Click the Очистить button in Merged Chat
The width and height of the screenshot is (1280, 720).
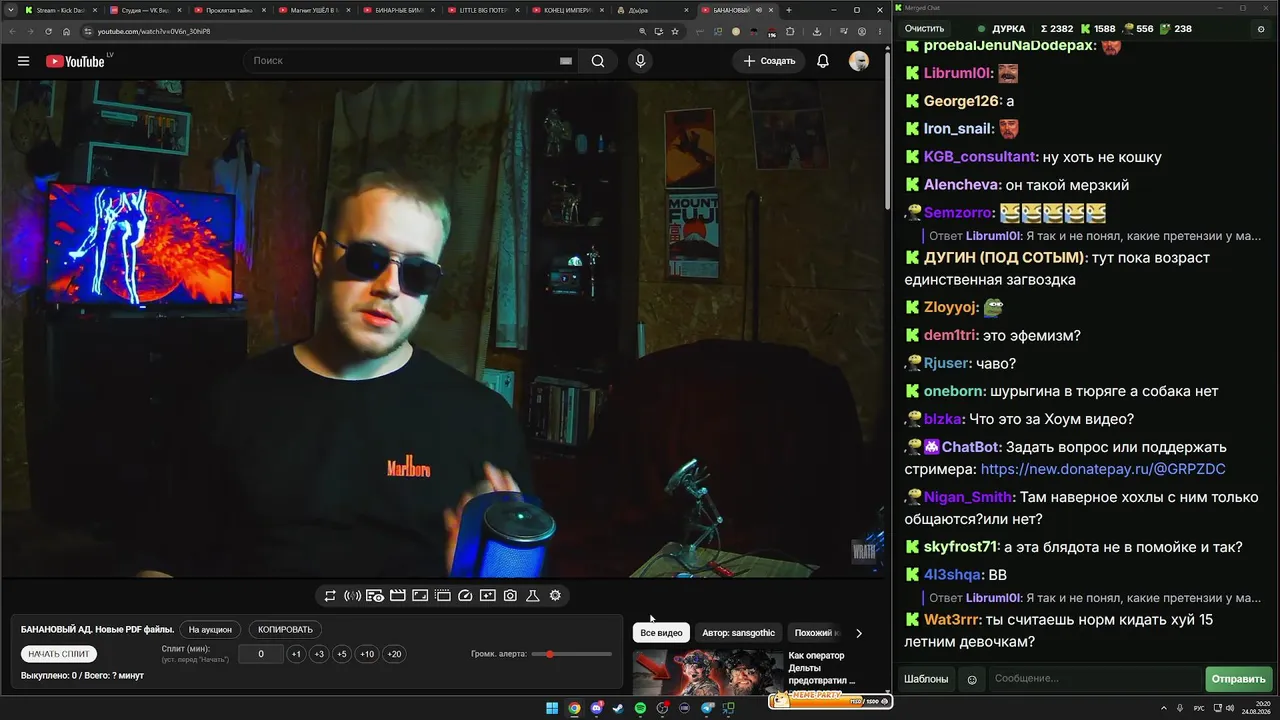coord(924,29)
